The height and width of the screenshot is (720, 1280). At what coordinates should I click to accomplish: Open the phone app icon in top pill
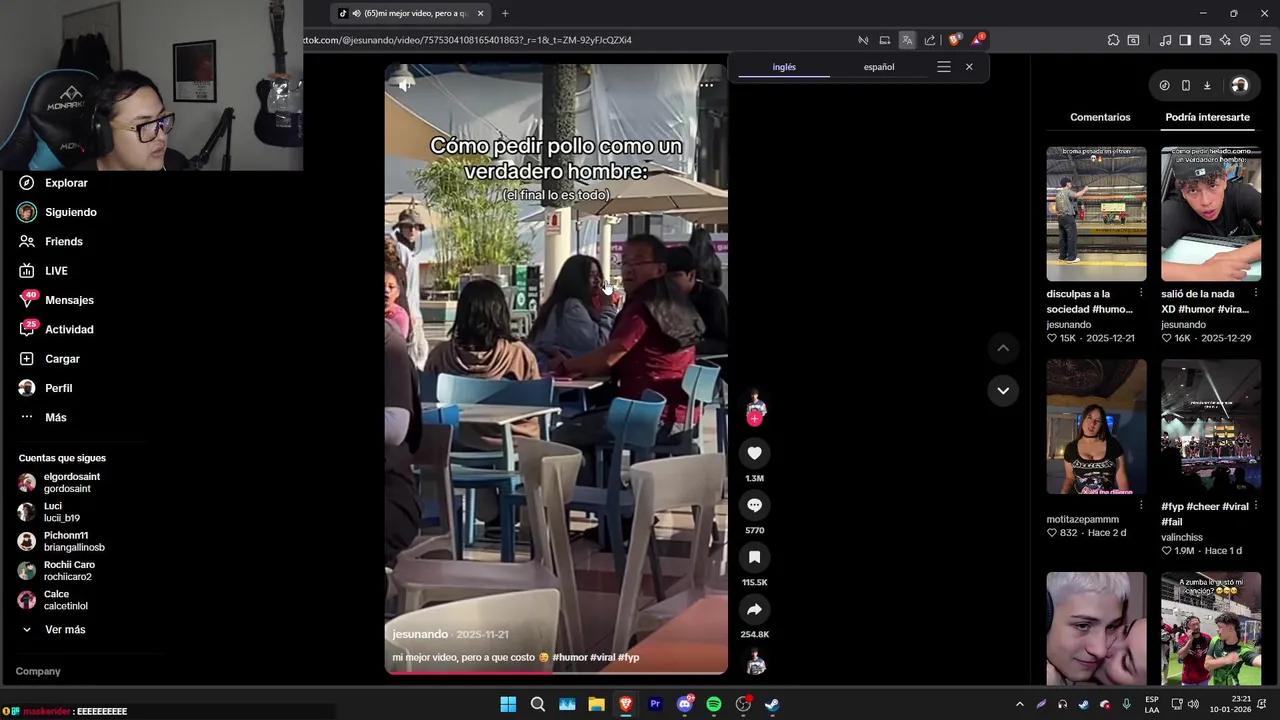coord(1186,85)
